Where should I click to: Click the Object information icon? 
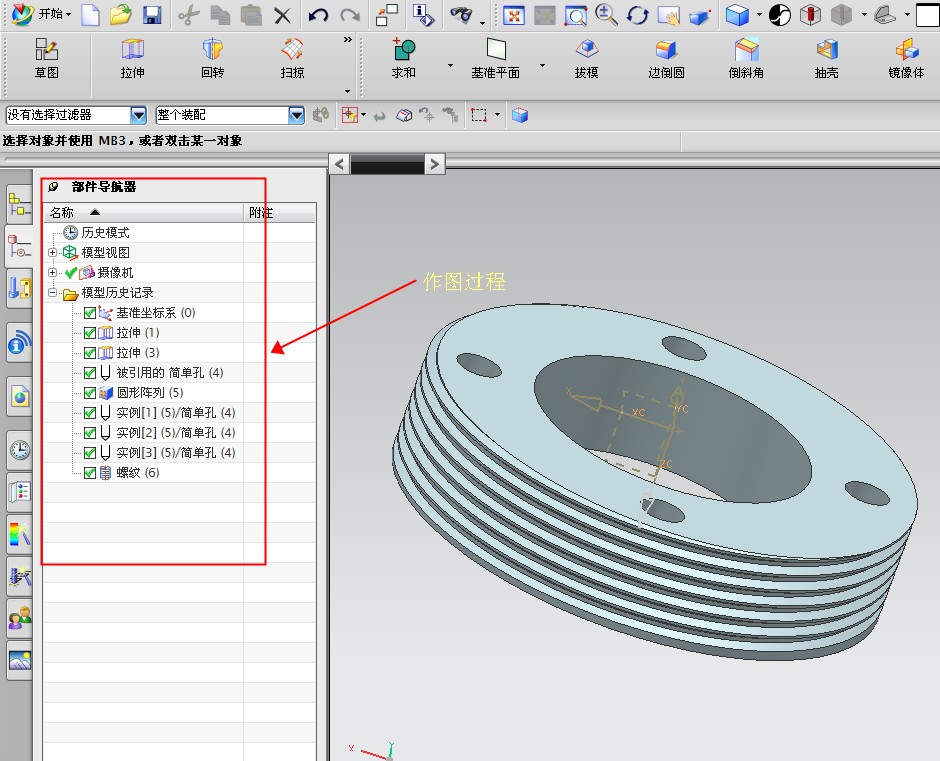coord(423,15)
